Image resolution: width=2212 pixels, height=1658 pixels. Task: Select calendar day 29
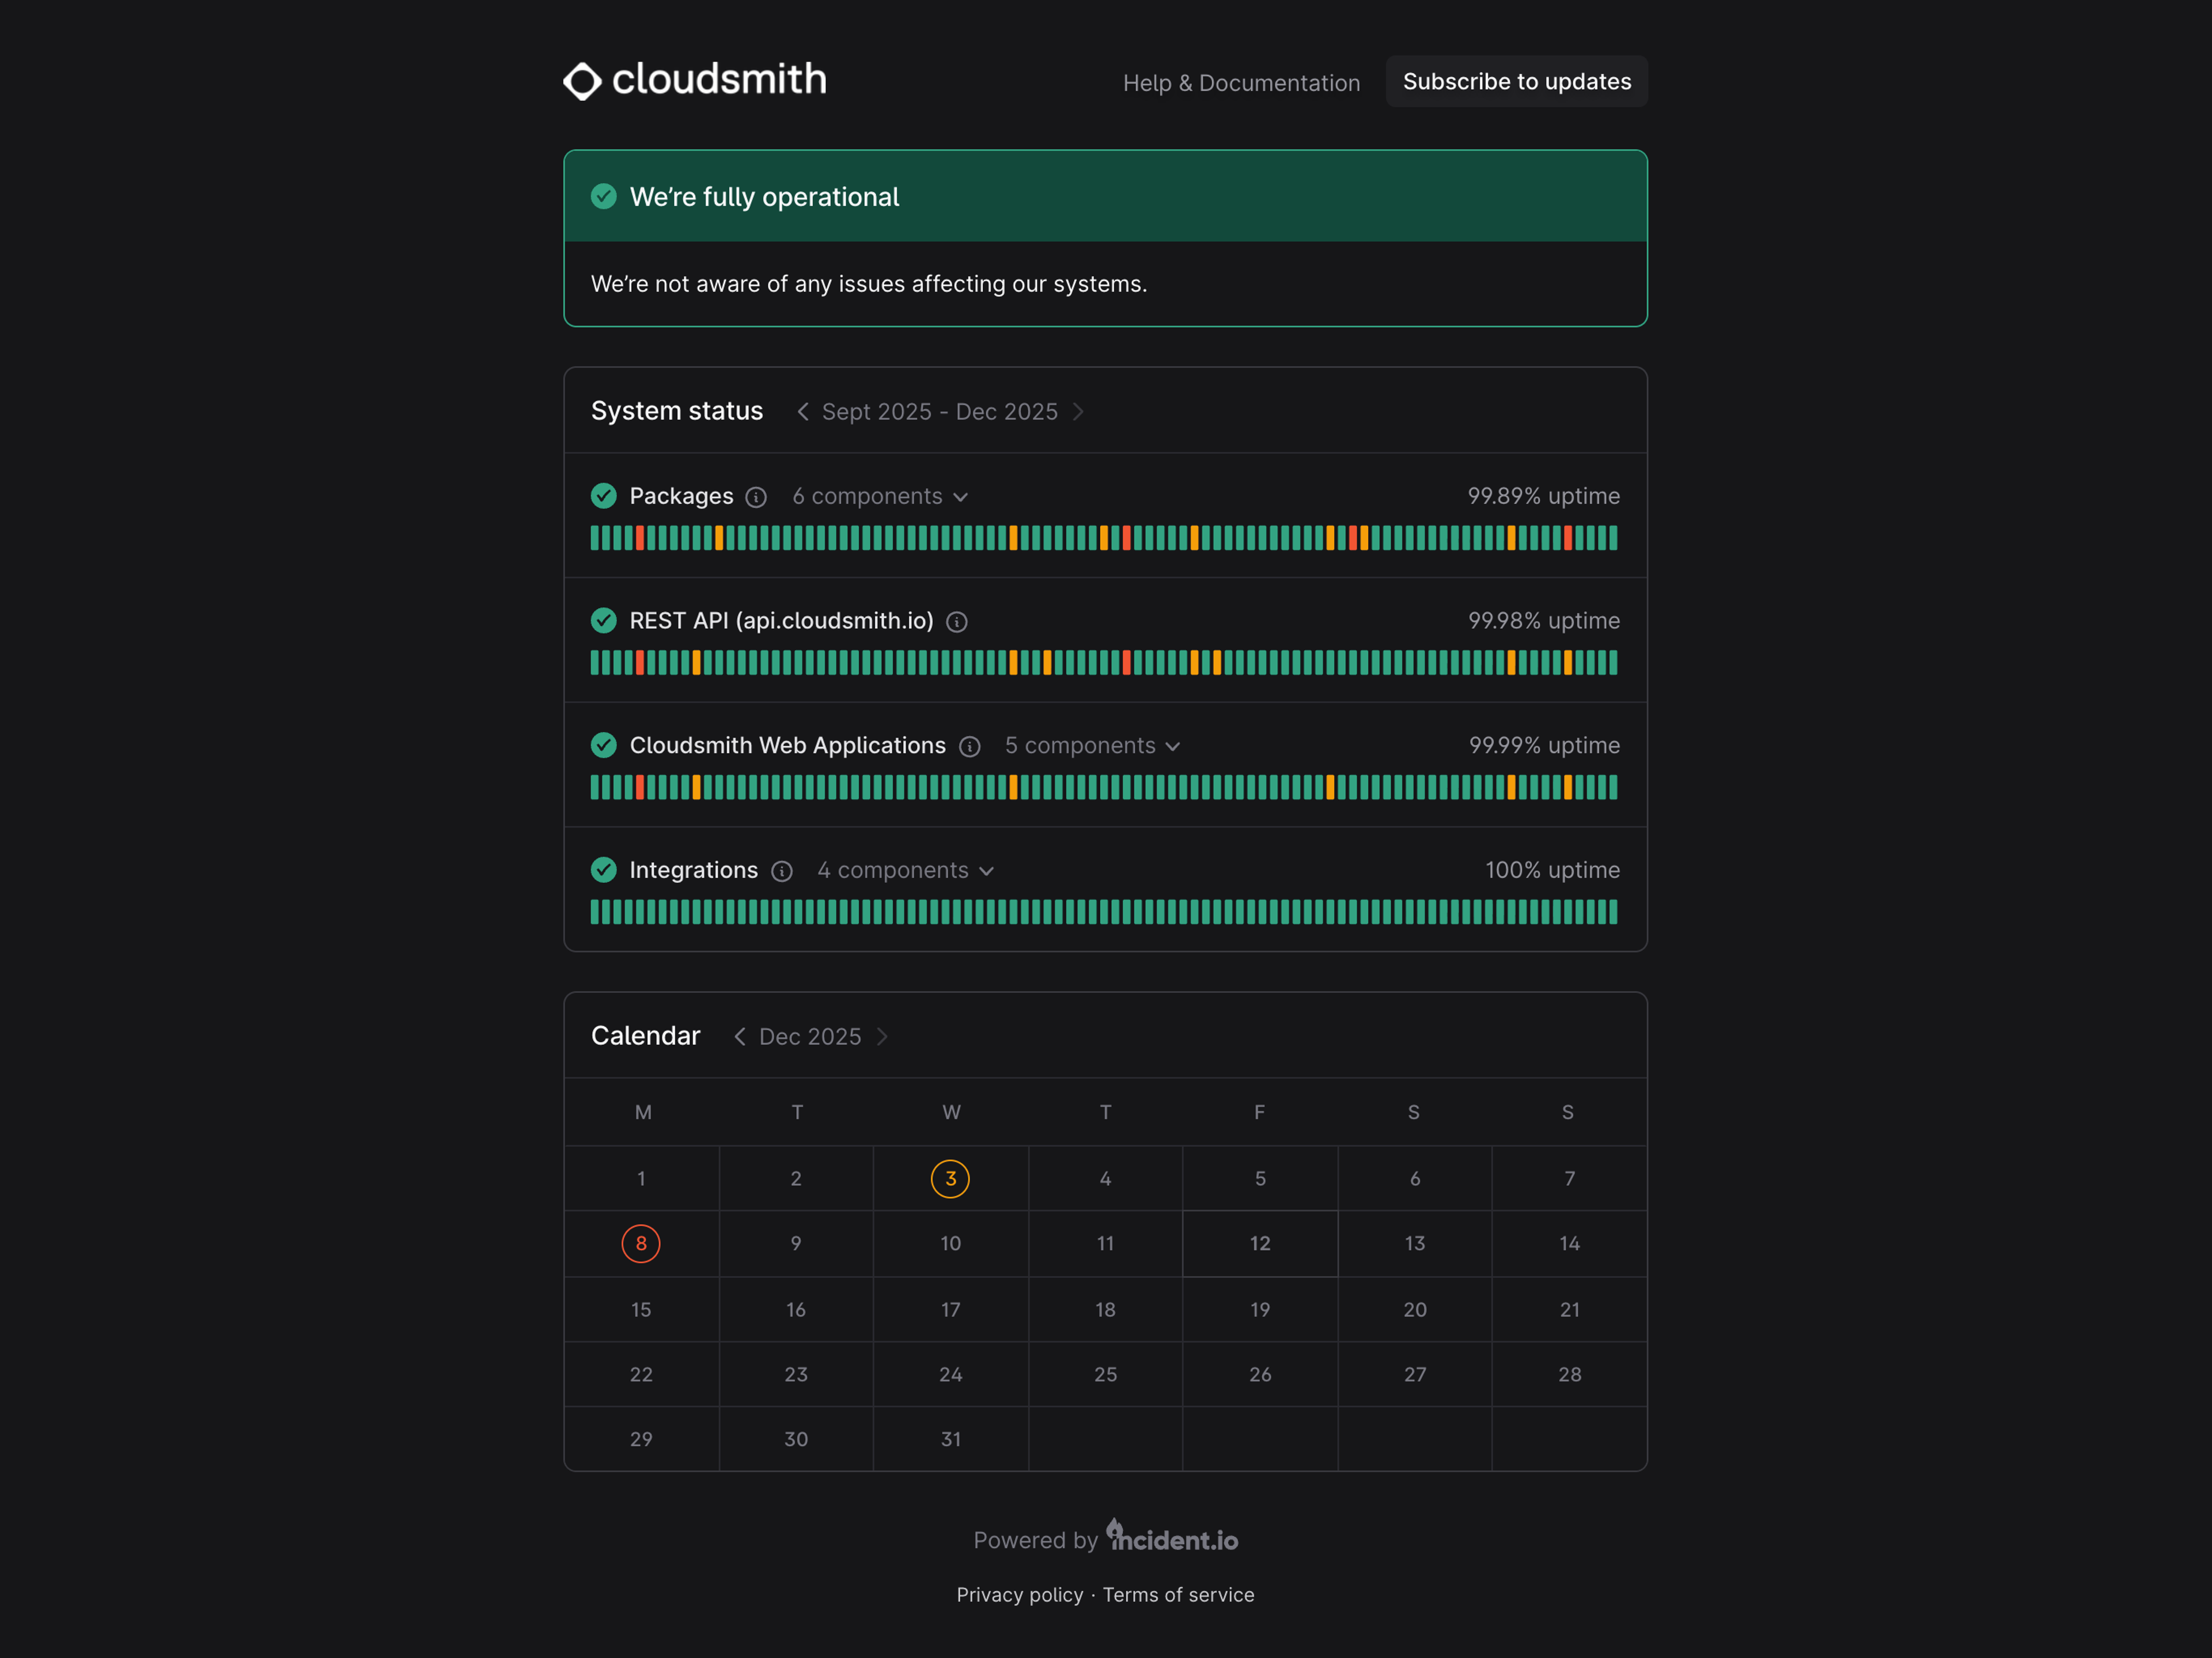tap(641, 1440)
